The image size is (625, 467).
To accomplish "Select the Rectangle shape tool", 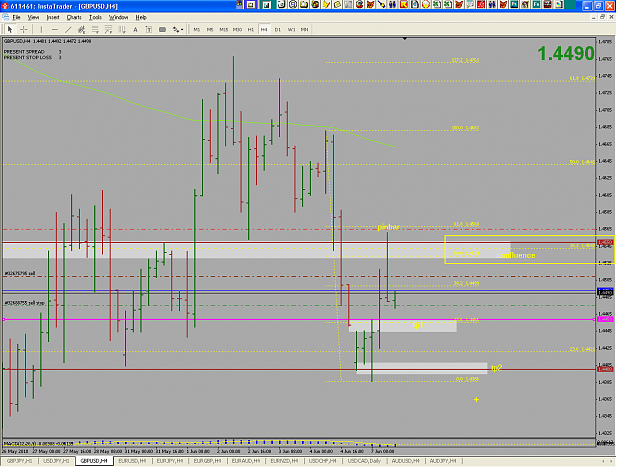I will coord(162,29).
